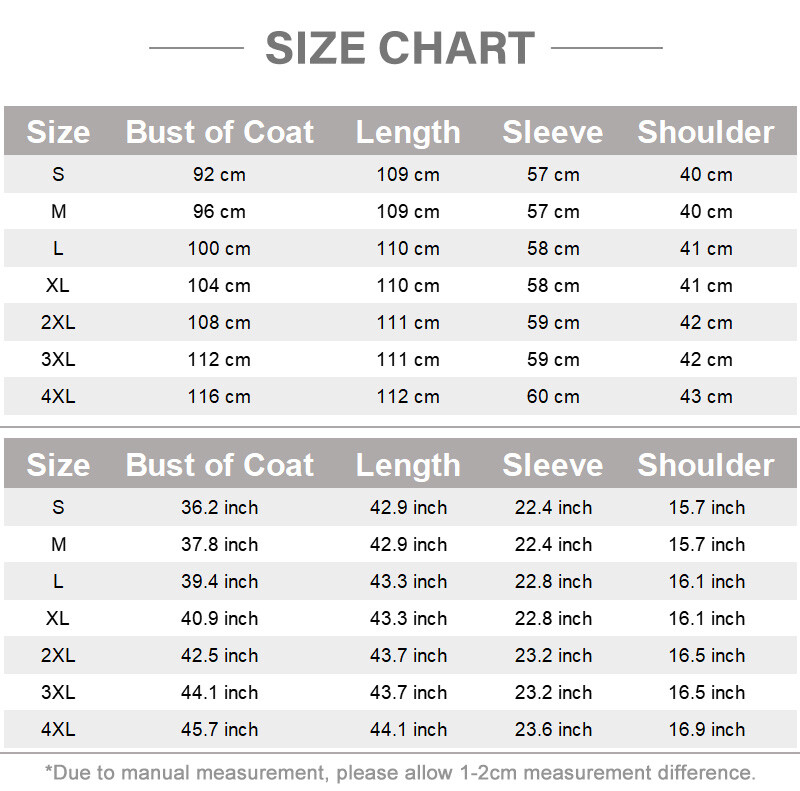Click the 23.6 inch sleeve value

[553, 729]
